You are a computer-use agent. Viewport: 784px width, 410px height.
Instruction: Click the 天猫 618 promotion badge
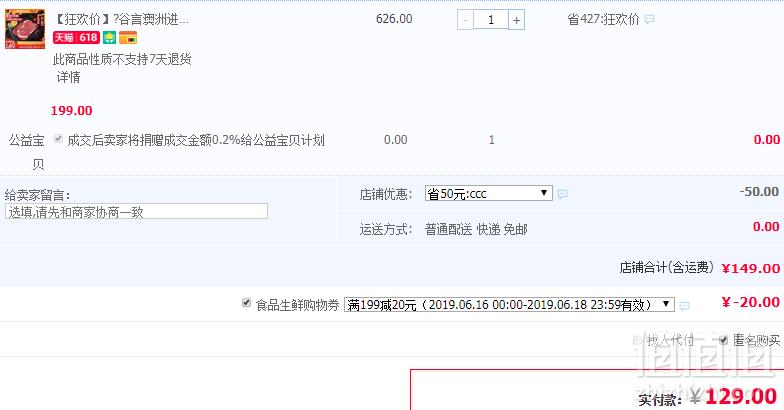coord(76,38)
